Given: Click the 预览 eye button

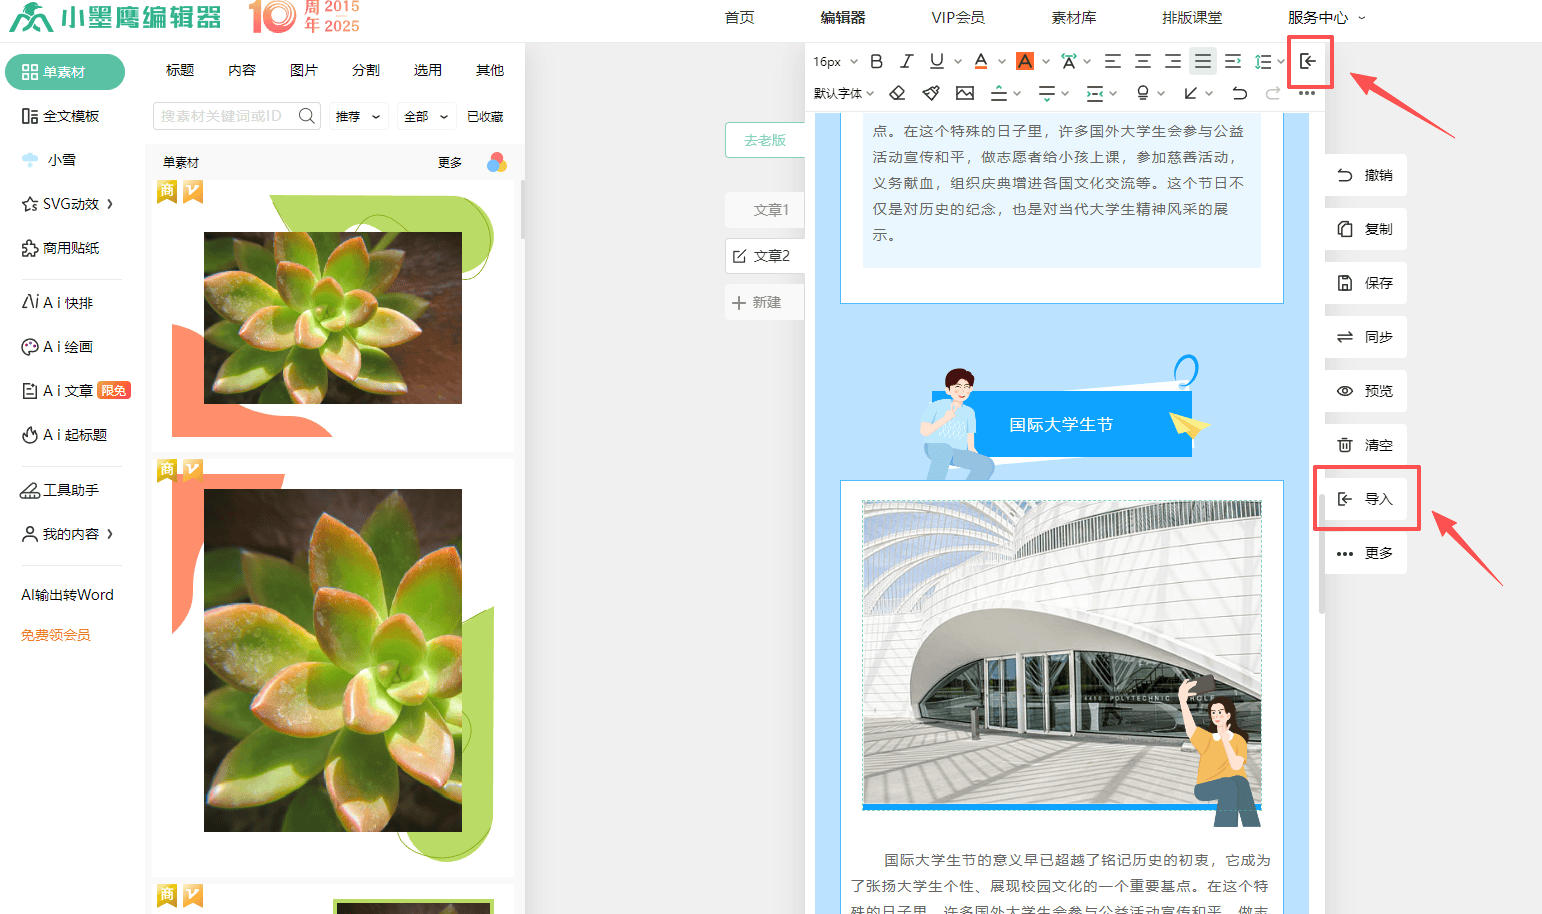Looking at the screenshot, I should coord(1366,391).
